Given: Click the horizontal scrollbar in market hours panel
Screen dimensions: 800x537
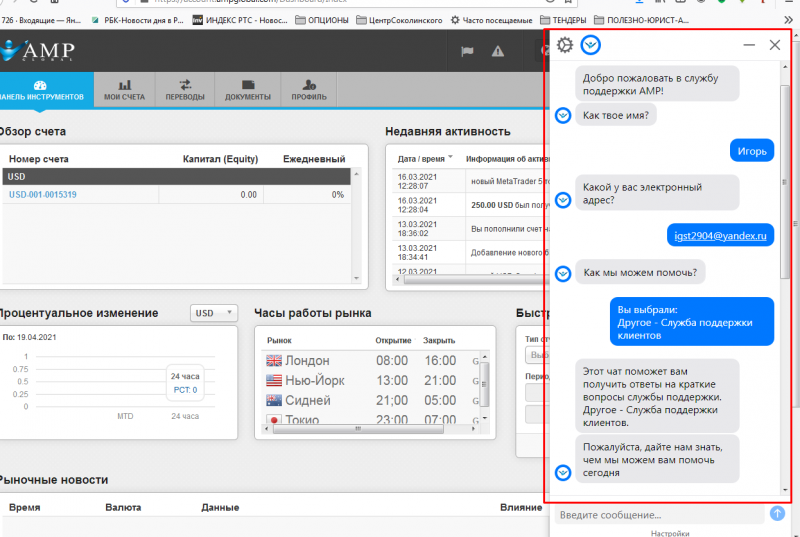Looking at the screenshot, I should [x=358, y=429].
